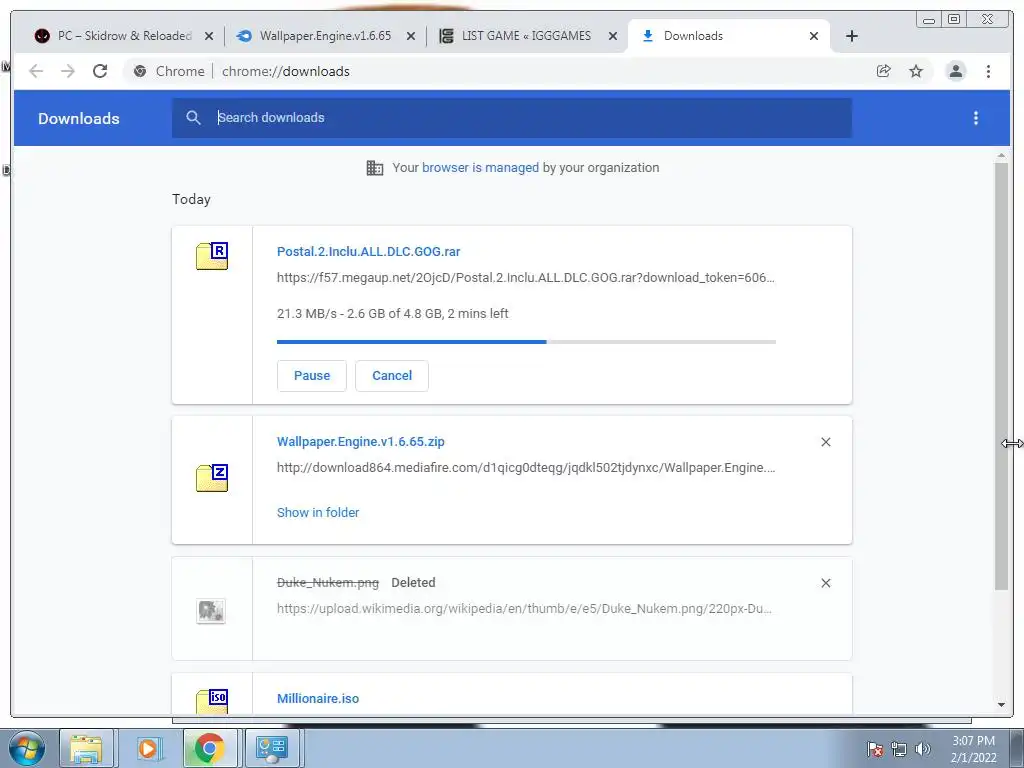Click the volume speaker tray icon

(x=923, y=749)
